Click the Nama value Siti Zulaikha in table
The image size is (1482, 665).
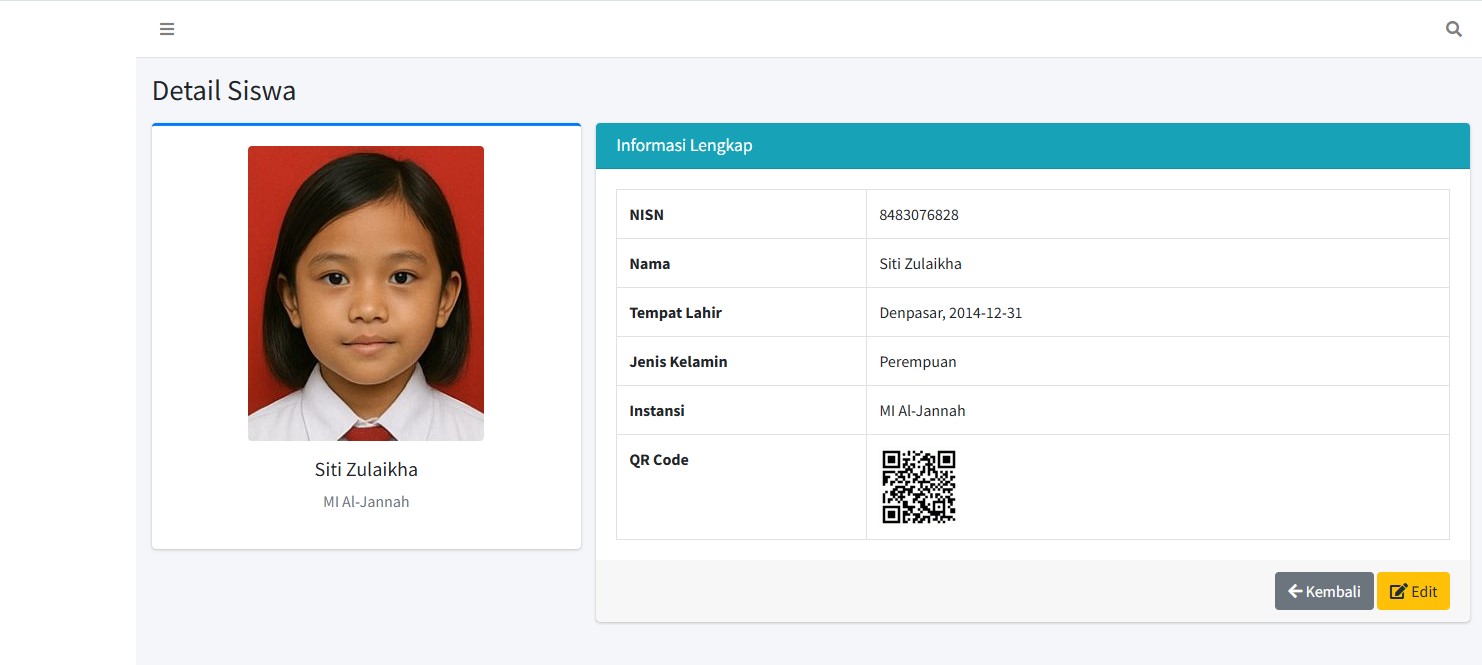tap(921, 264)
